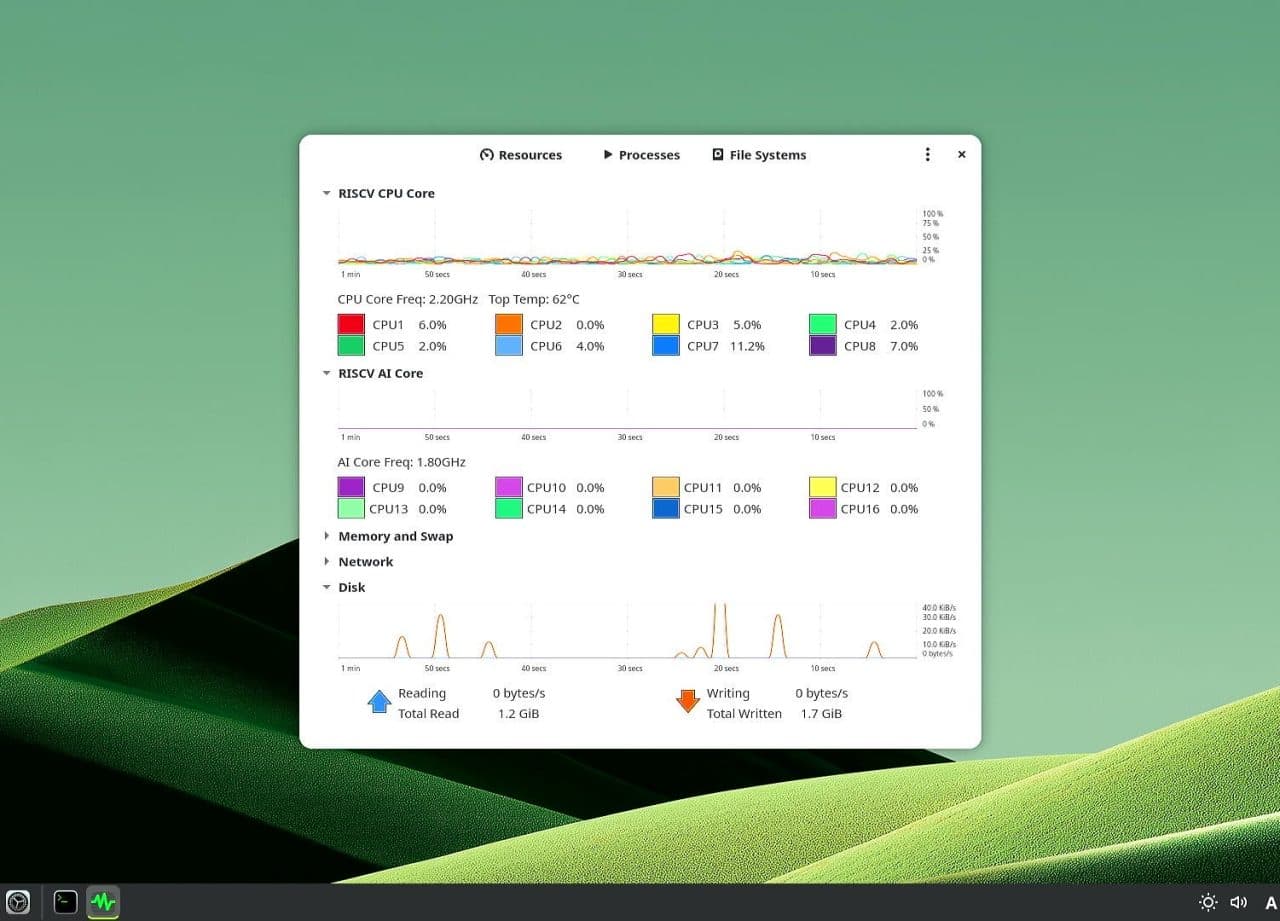This screenshot has width=1280, height=921.
Task: Change the CPU1 red color swatch
Action: click(351, 325)
